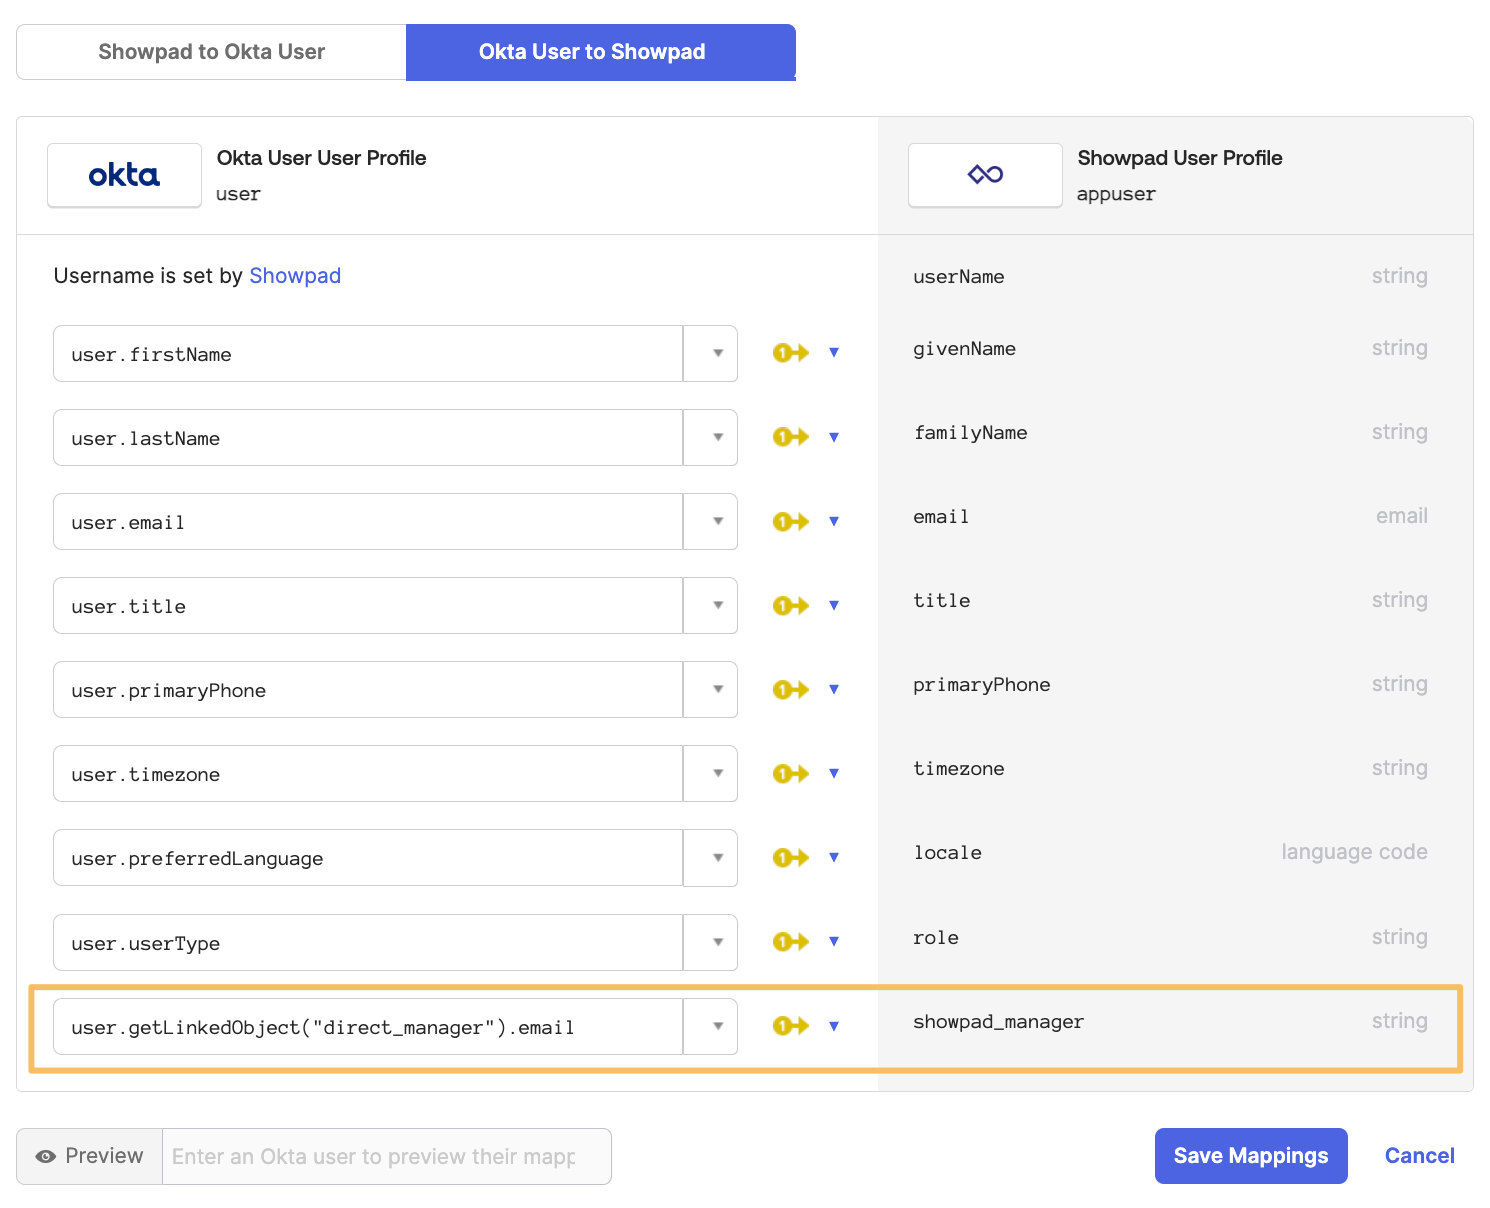Image resolution: width=1490 pixels, height=1208 pixels.
Task: Expand mapping options triangle for role
Action: tap(834, 942)
